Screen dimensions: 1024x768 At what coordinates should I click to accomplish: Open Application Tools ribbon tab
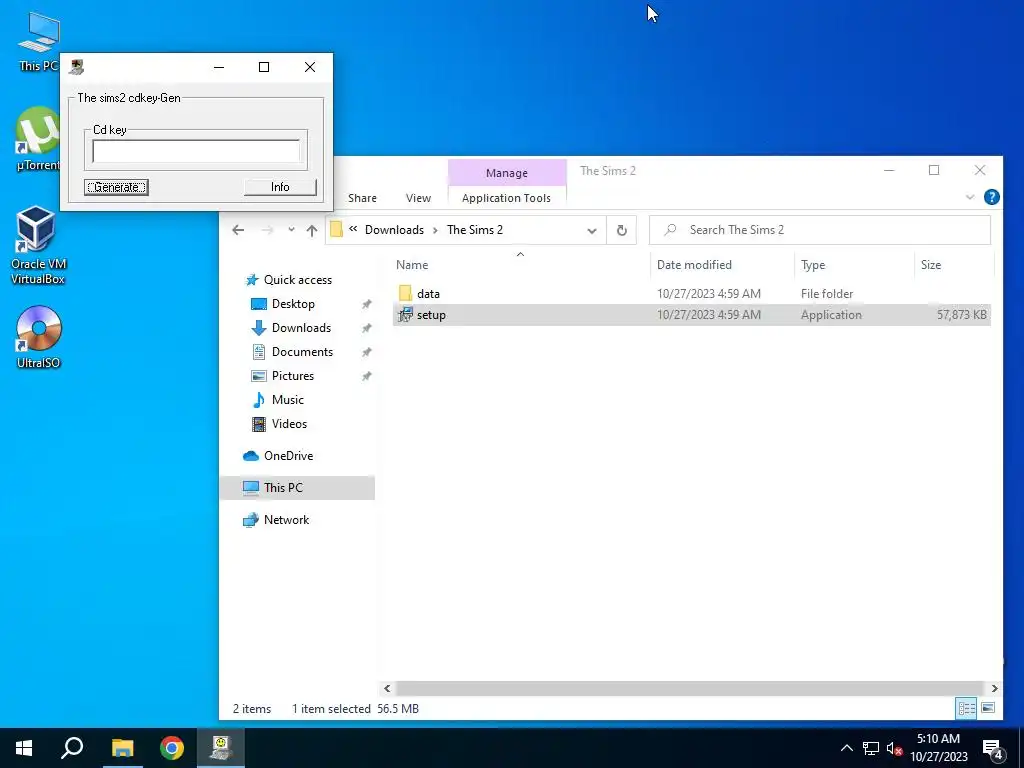coord(506,198)
